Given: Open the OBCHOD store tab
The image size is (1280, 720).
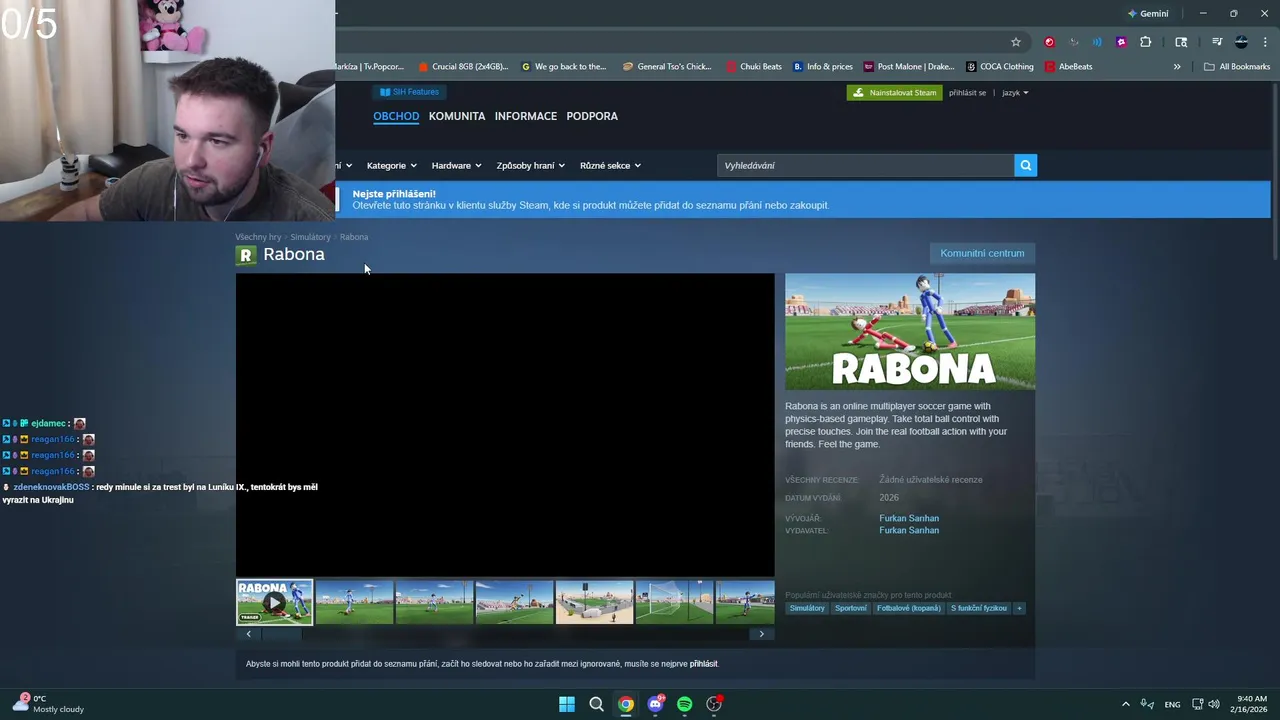Looking at the screenshot, I should pyautogui.click(x=396, y=116).
